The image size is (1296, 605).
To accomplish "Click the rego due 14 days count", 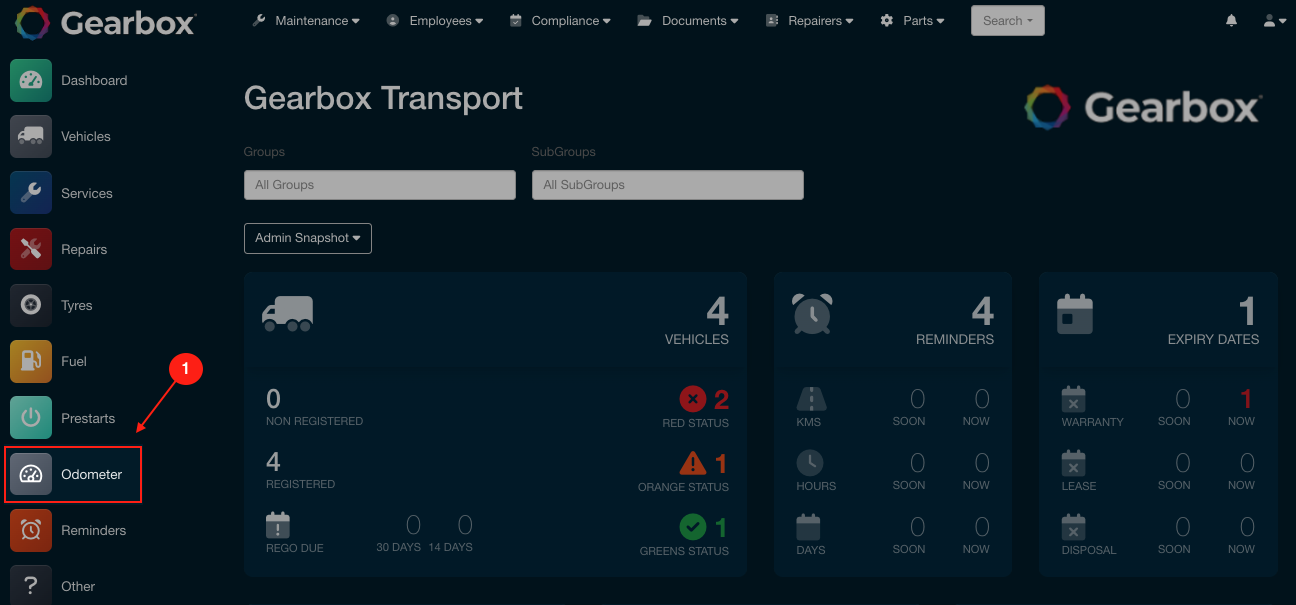I will pyautogui.click(x=465, y=525).
